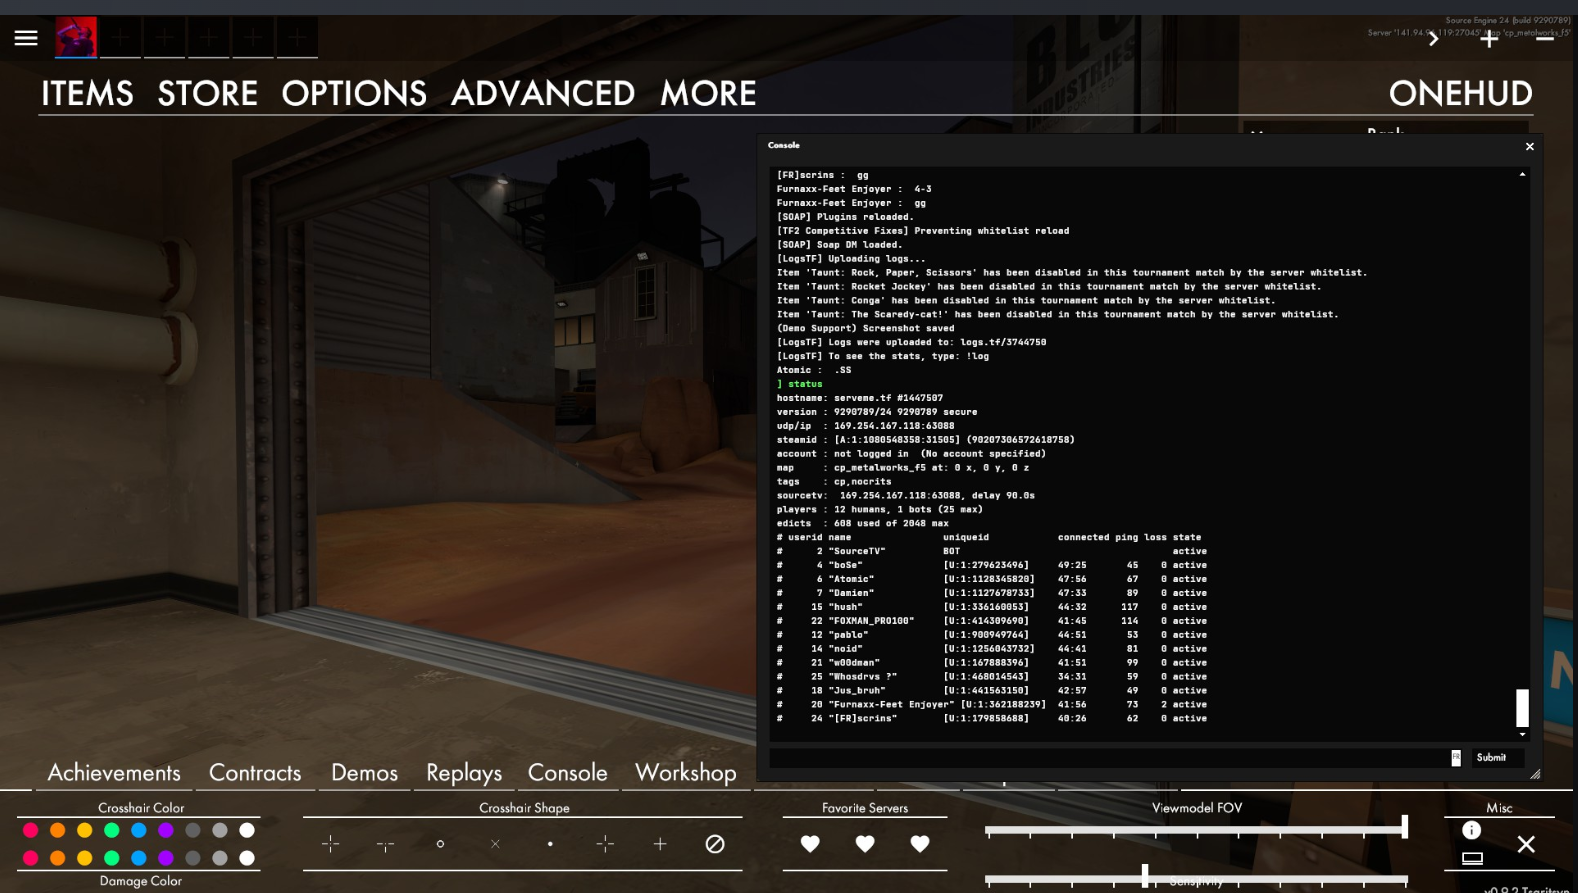The height and width of the screenshot is (893, 1578).
Task: Open the info icon under Misc
Action: 1471,830
